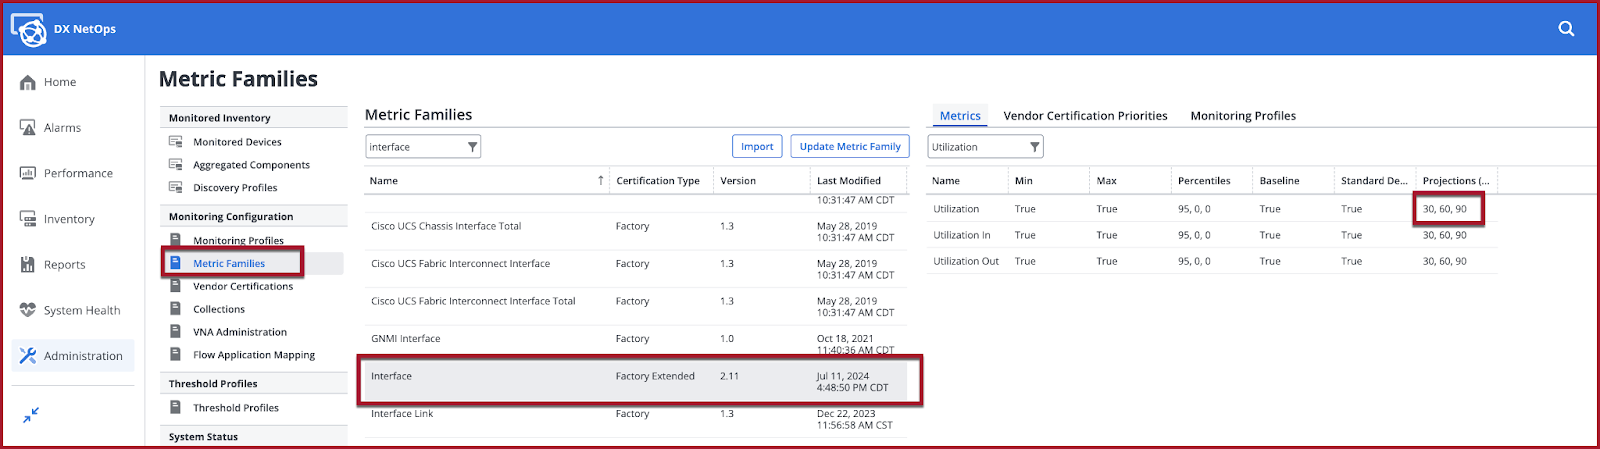Click the Home house icon
The width and height of the screenshot is (1600, 449).
pos(28,82)
